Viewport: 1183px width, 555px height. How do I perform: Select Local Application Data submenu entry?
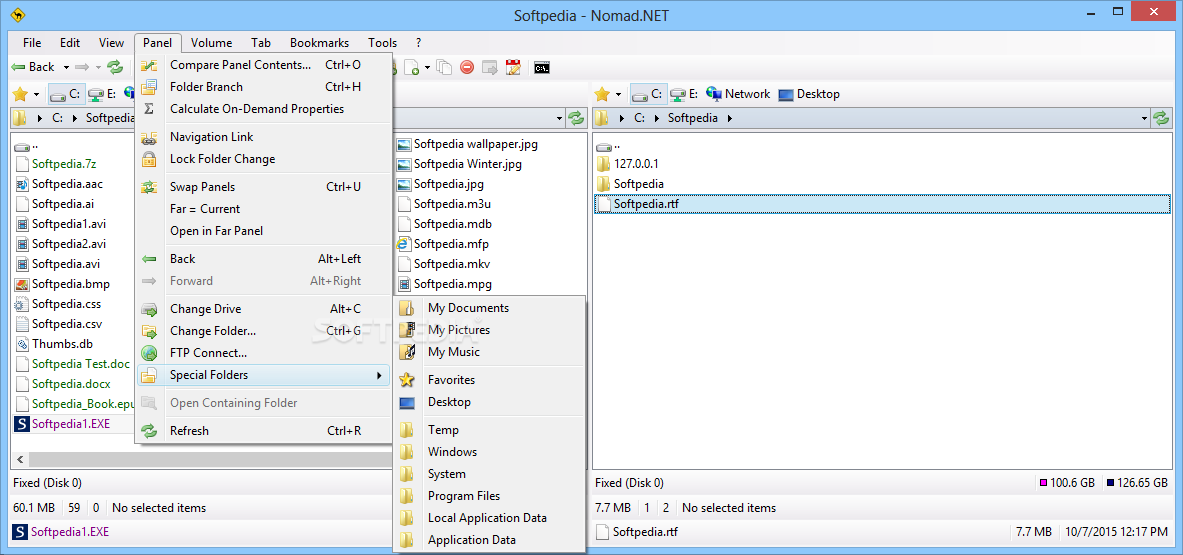tap(489, 518)
